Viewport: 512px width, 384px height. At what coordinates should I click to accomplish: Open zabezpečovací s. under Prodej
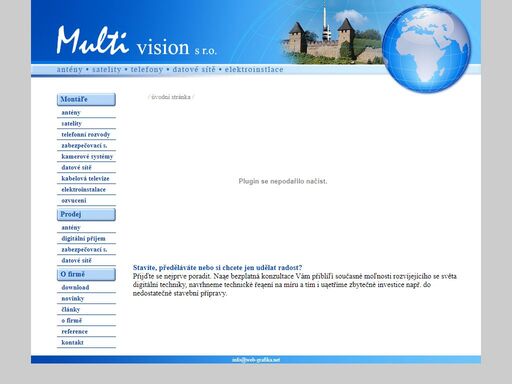[84, 250]
